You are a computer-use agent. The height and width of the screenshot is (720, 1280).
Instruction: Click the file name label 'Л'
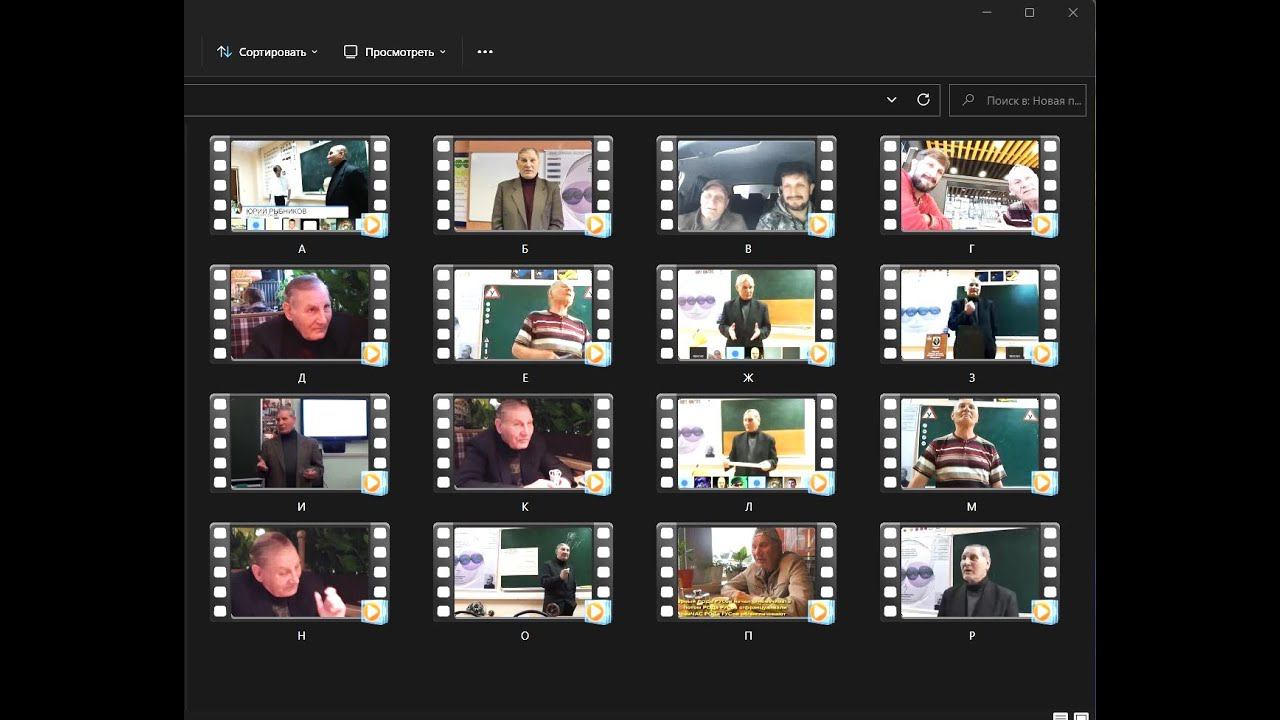tap(748, 507)
